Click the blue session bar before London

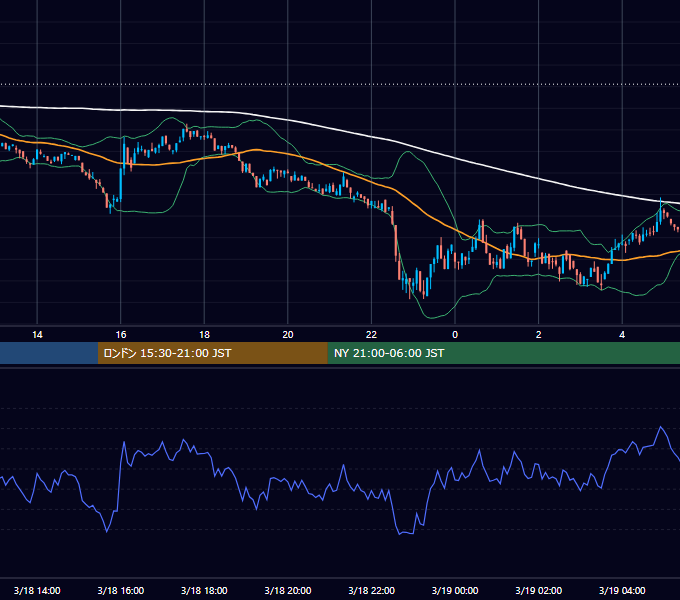coord(49,353)
